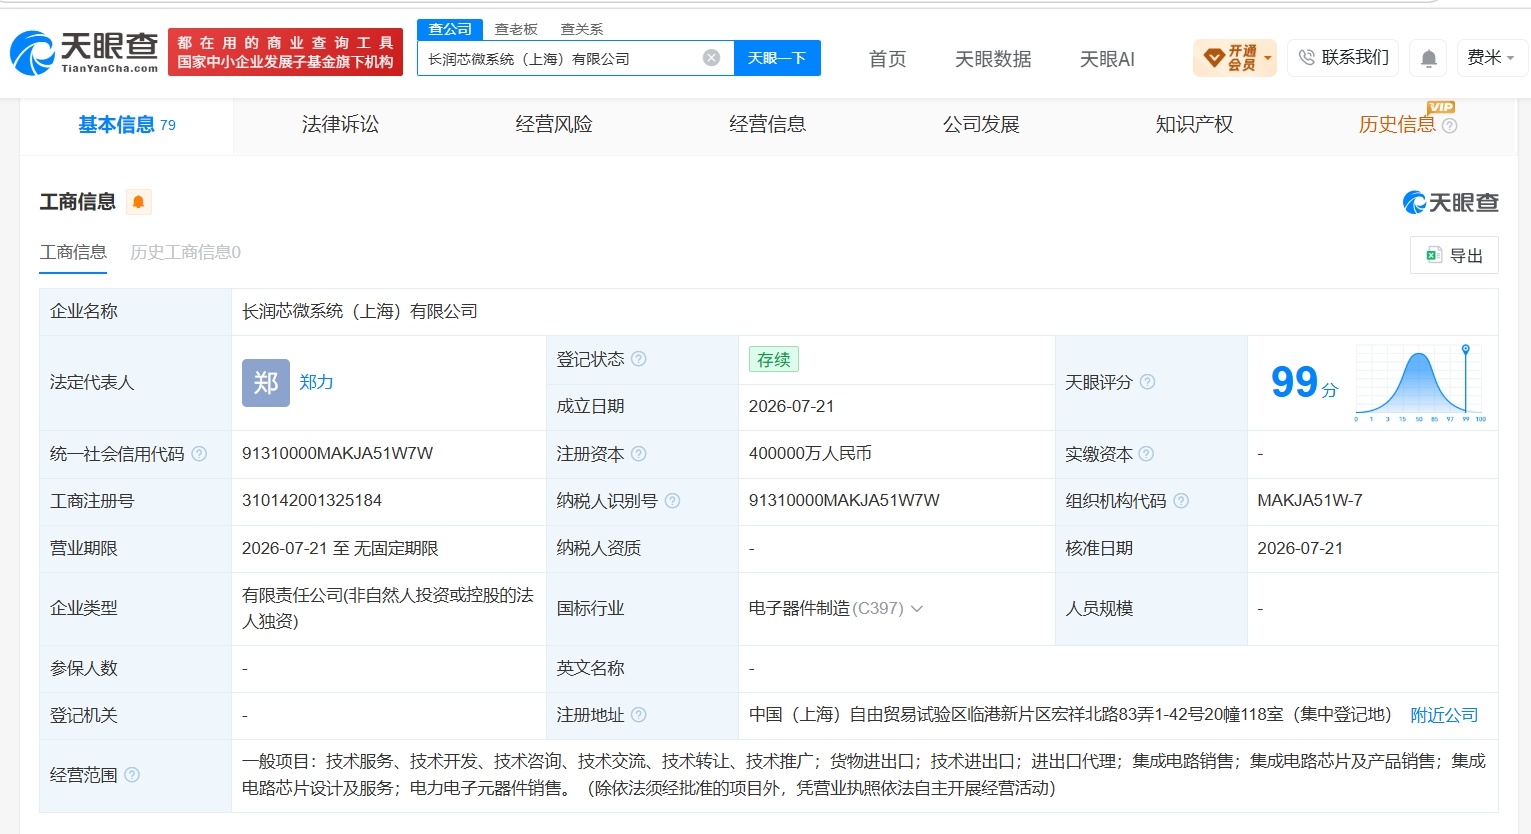Screen dimensions: 1531x834
Task: Open the 经营风险 tab
Action: tap(554, 125)
